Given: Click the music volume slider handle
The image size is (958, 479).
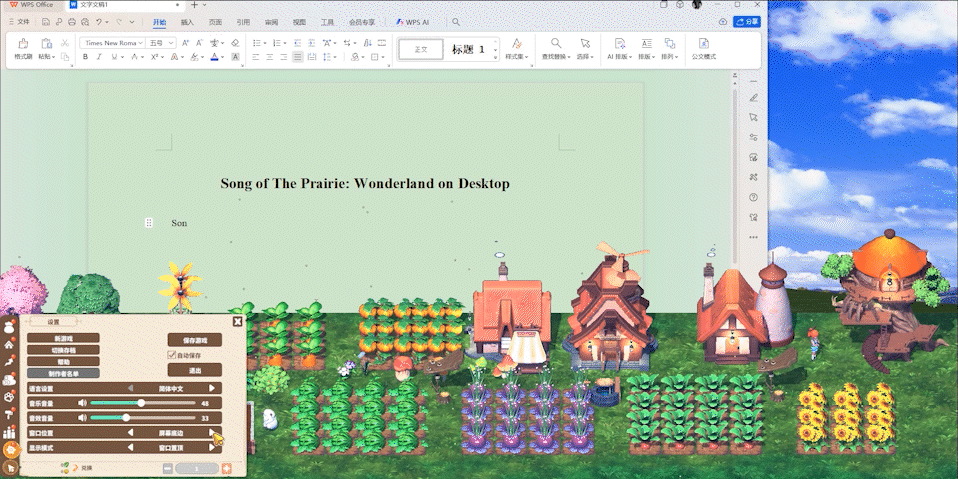Looking at the screenshot, I should click(x=142, y=403).
